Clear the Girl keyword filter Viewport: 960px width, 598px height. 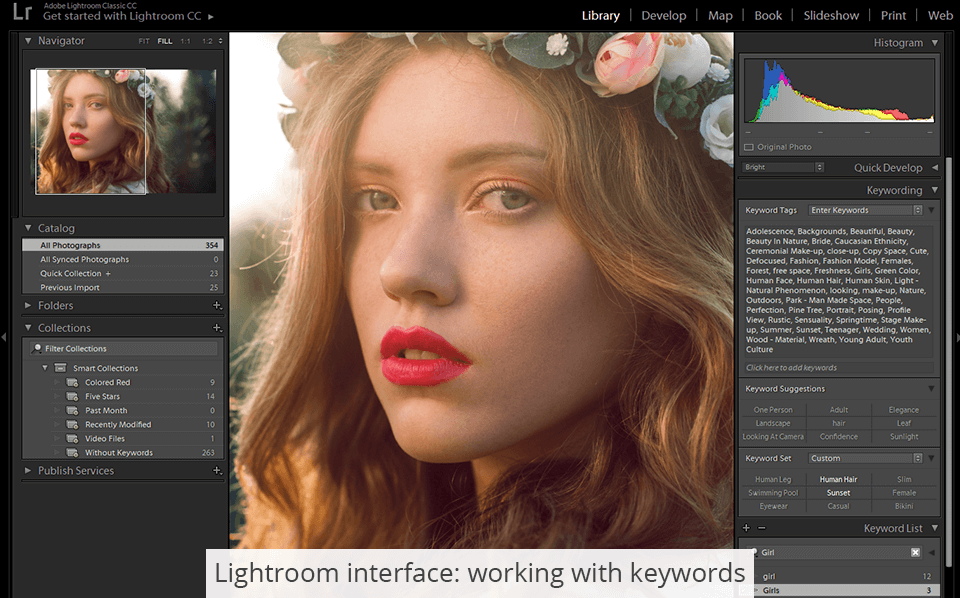click(915, 552)
